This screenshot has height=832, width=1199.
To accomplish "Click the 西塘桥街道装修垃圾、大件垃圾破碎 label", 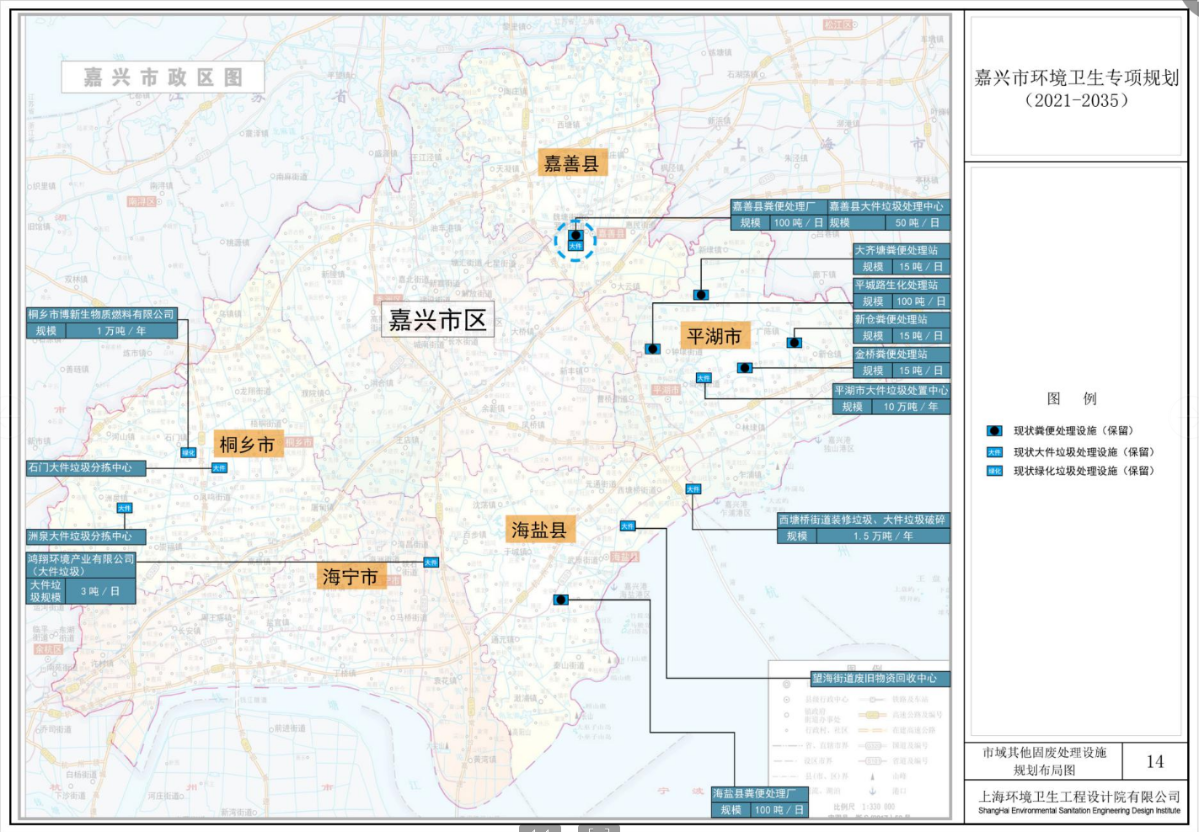I will click(863, 519).
